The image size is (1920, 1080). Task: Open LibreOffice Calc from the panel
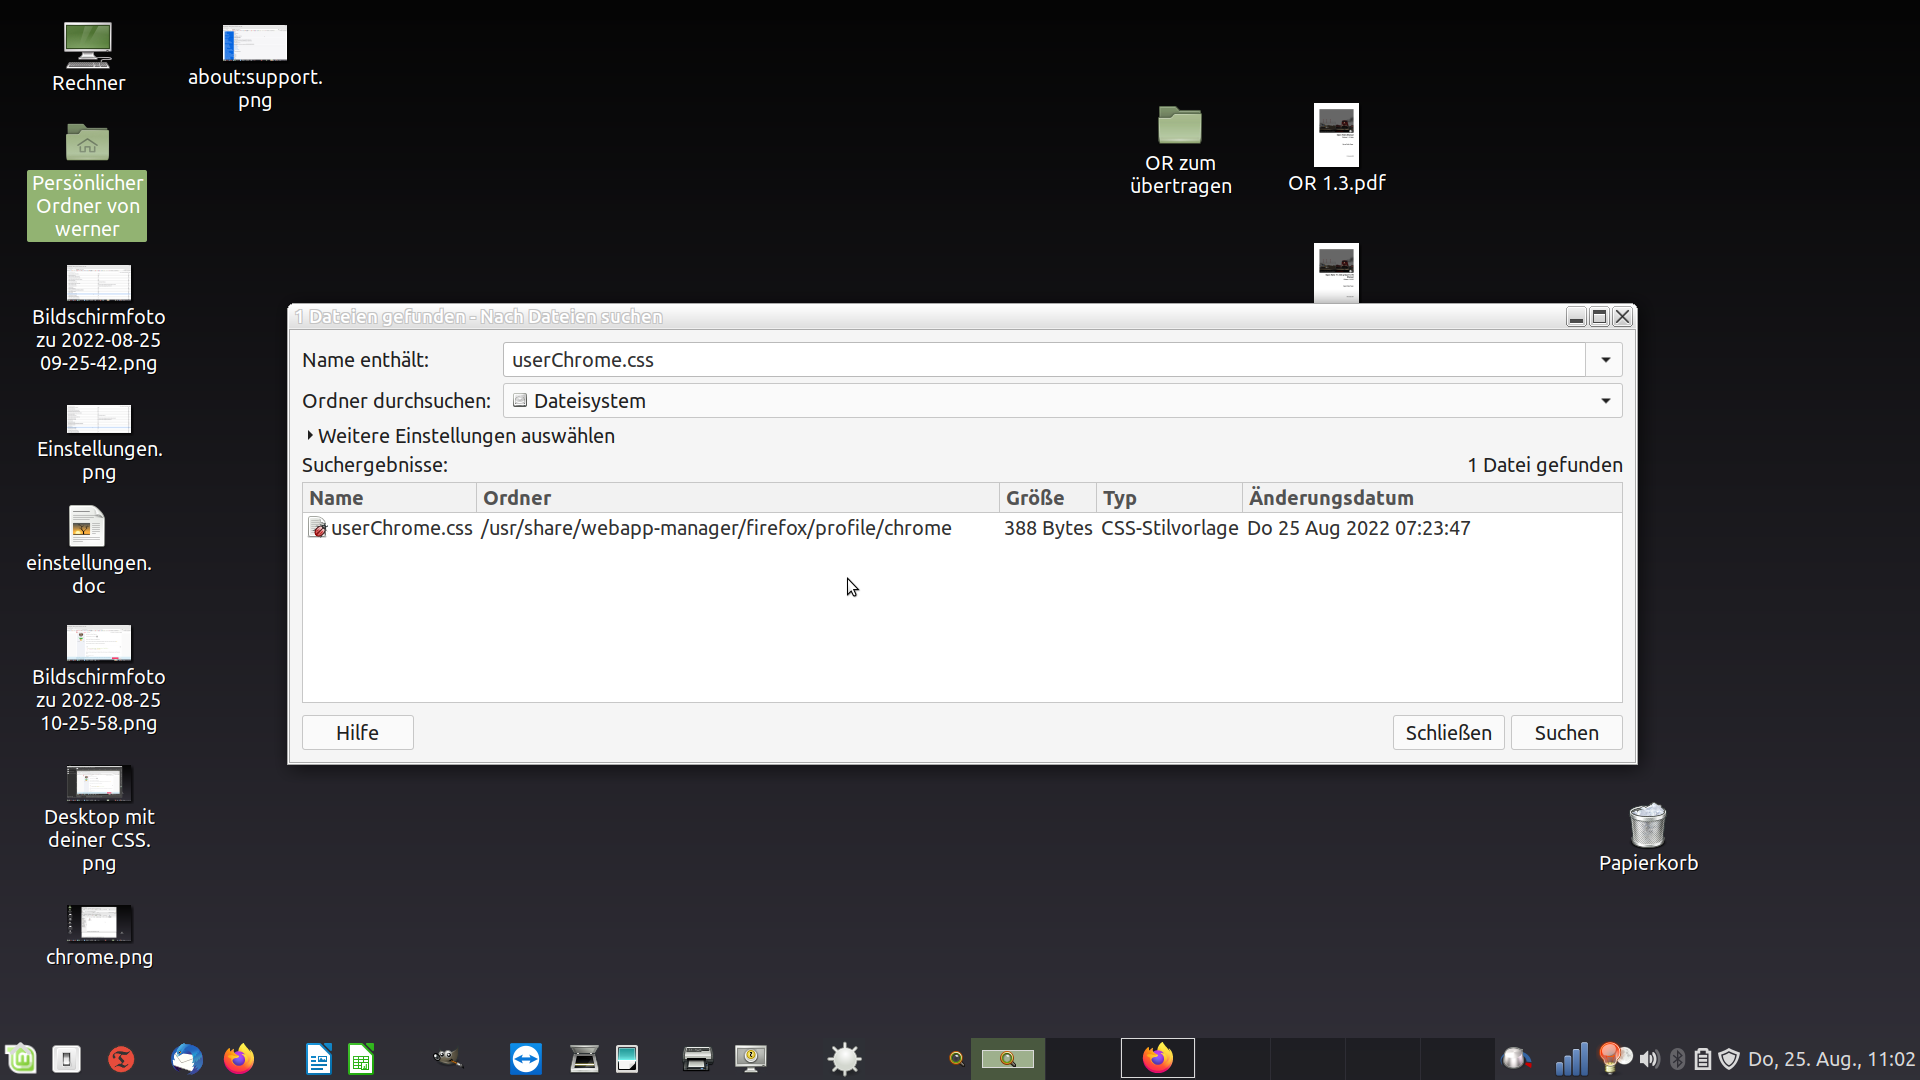pos(361,1058)
